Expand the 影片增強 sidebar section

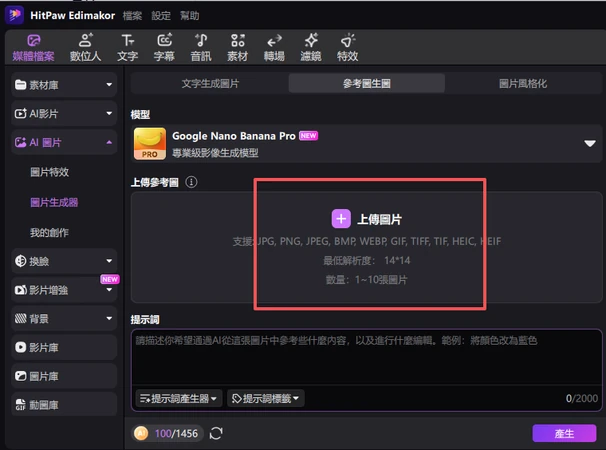[x=64, y=290]
